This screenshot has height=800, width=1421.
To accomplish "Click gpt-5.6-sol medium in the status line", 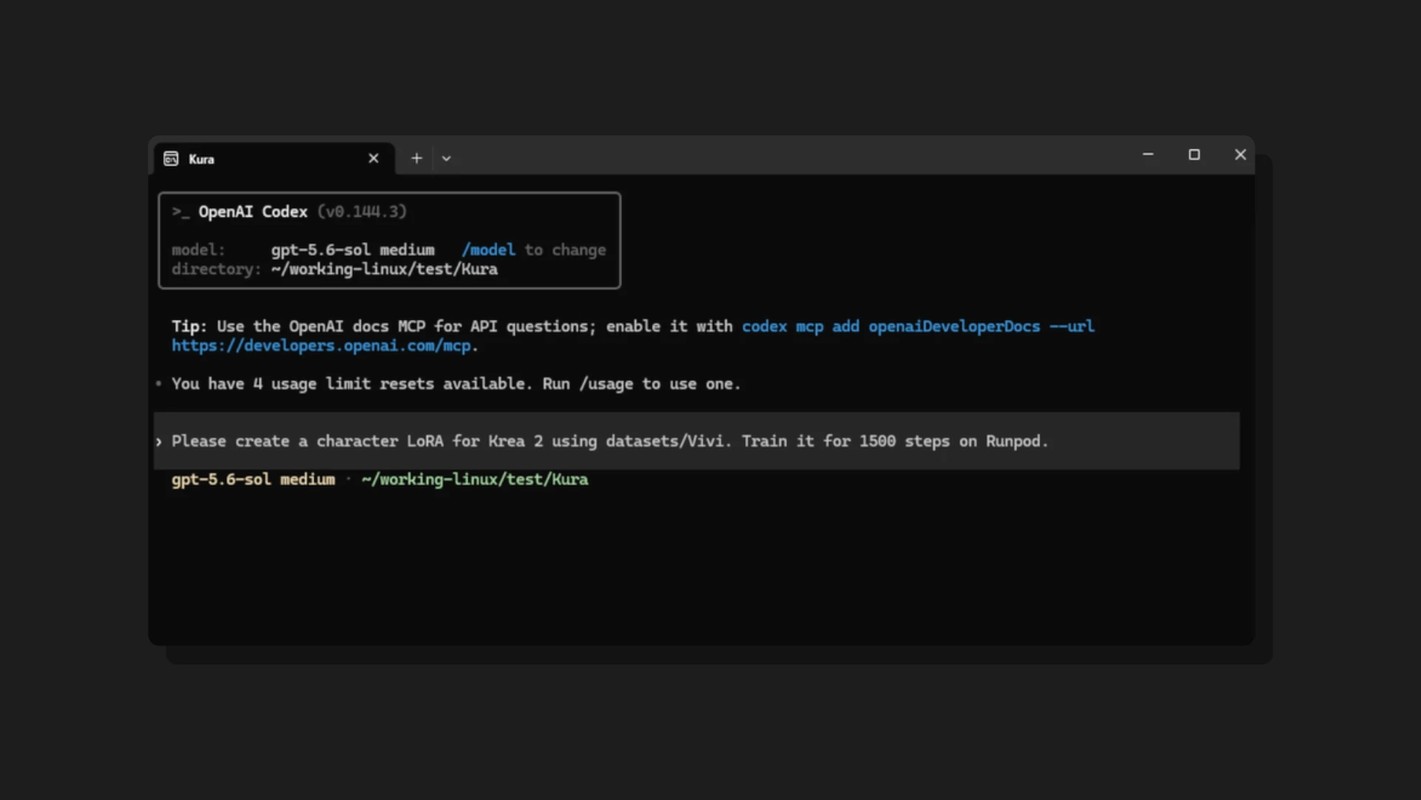I will point(253,480).
